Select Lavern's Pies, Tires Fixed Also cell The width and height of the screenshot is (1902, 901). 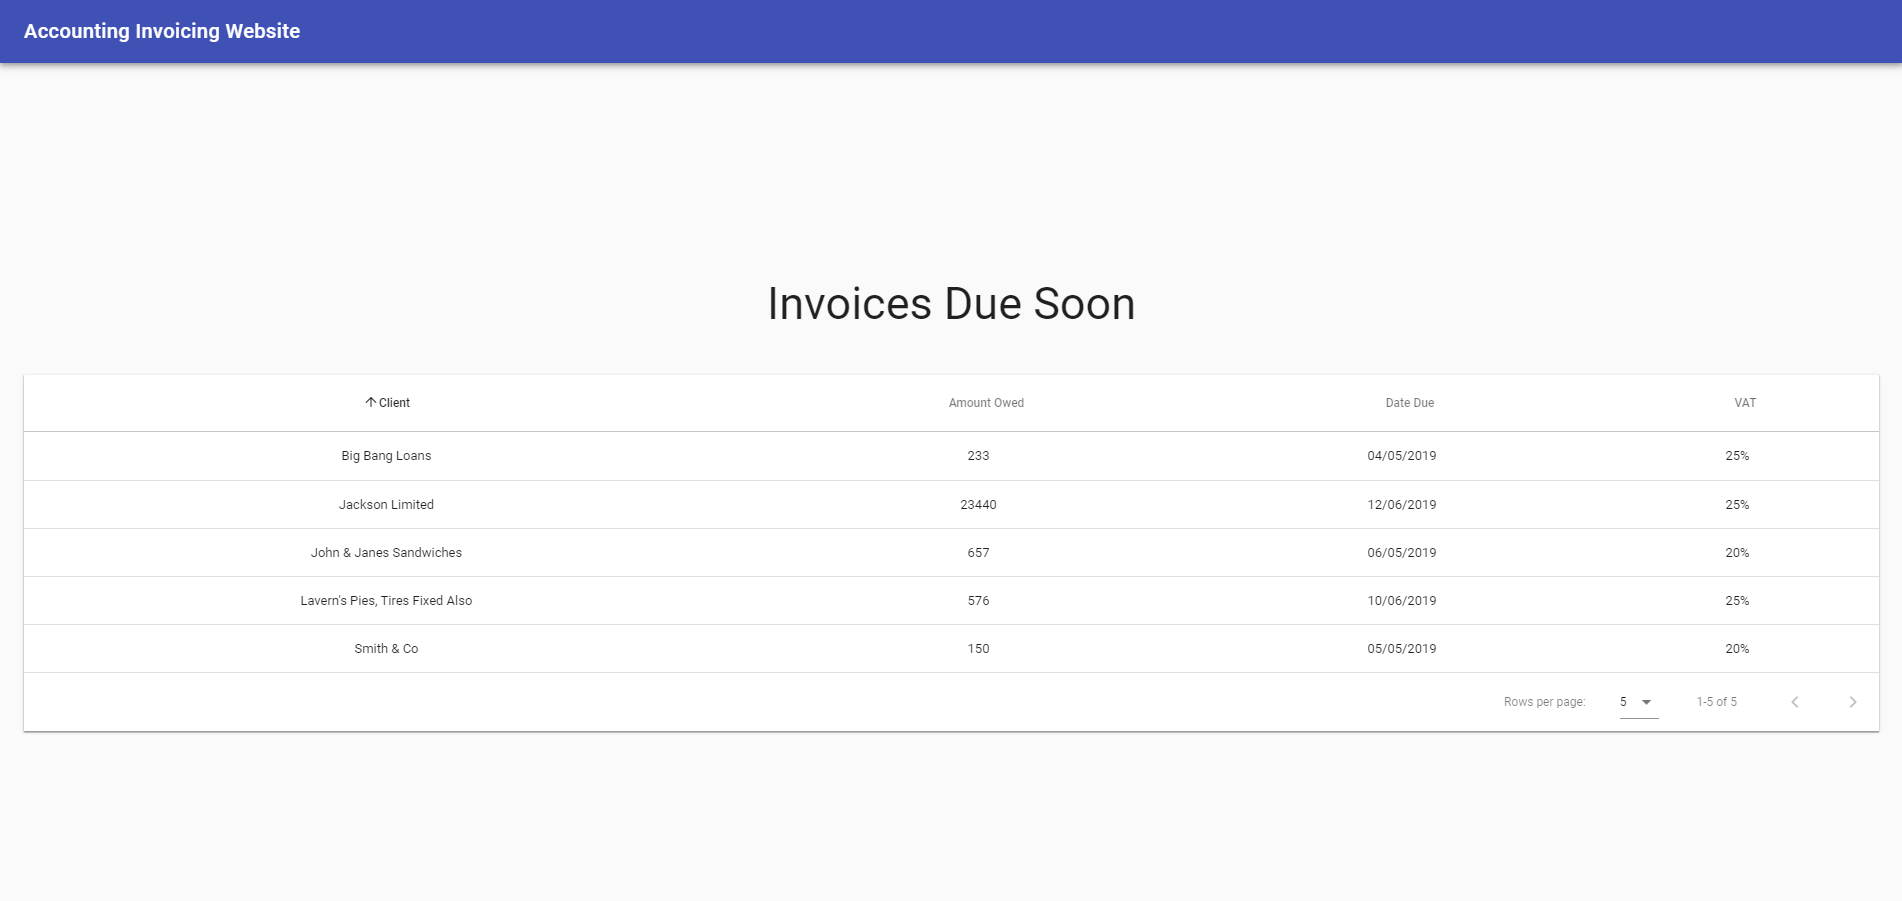[386, 601]
